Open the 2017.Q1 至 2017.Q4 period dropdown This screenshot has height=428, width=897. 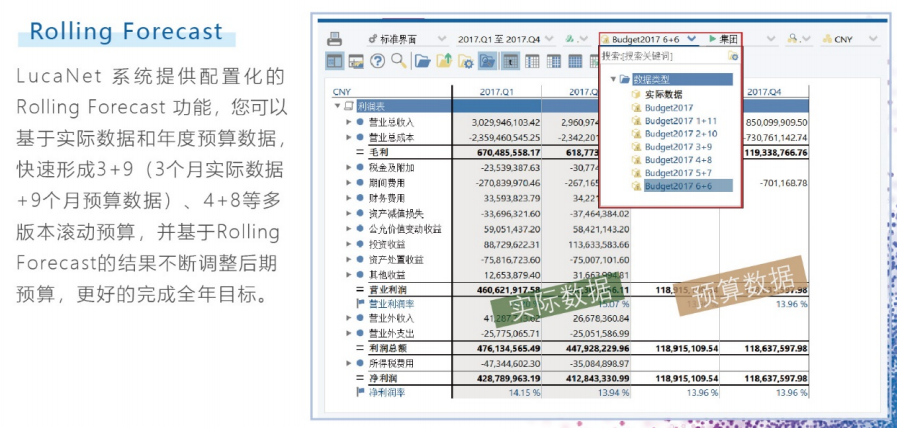click(x=500, y=39)
